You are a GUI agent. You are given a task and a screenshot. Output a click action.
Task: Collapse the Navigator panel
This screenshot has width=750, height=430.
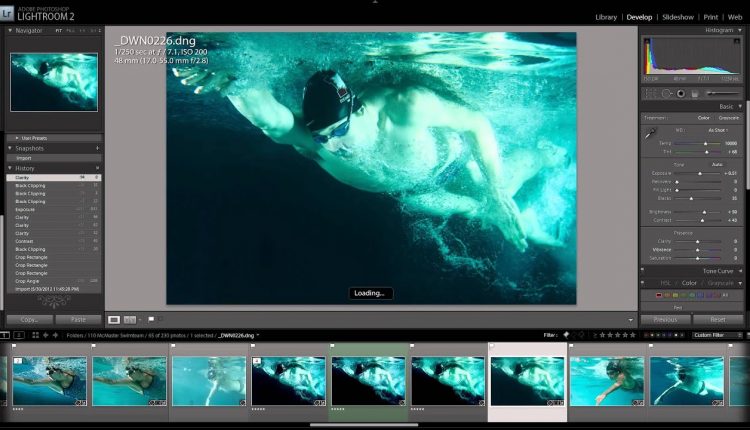[x=10, y=30]
